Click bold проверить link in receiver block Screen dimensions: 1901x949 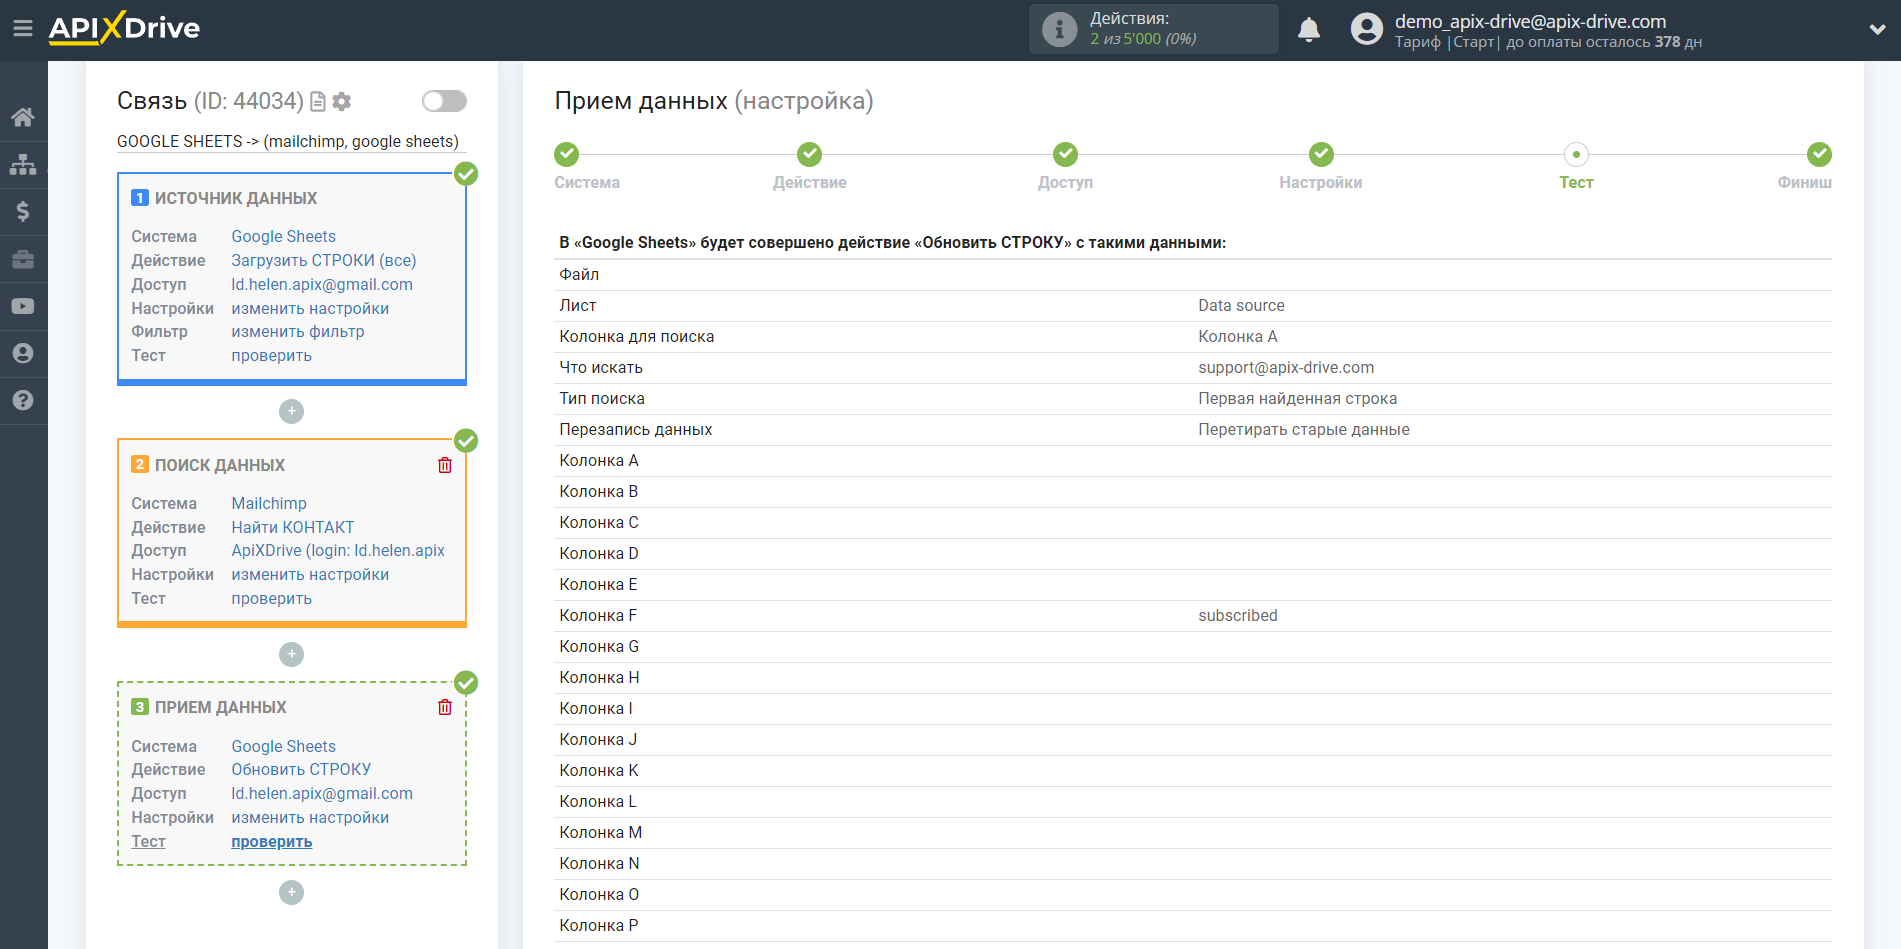click(x=272, y=841)
